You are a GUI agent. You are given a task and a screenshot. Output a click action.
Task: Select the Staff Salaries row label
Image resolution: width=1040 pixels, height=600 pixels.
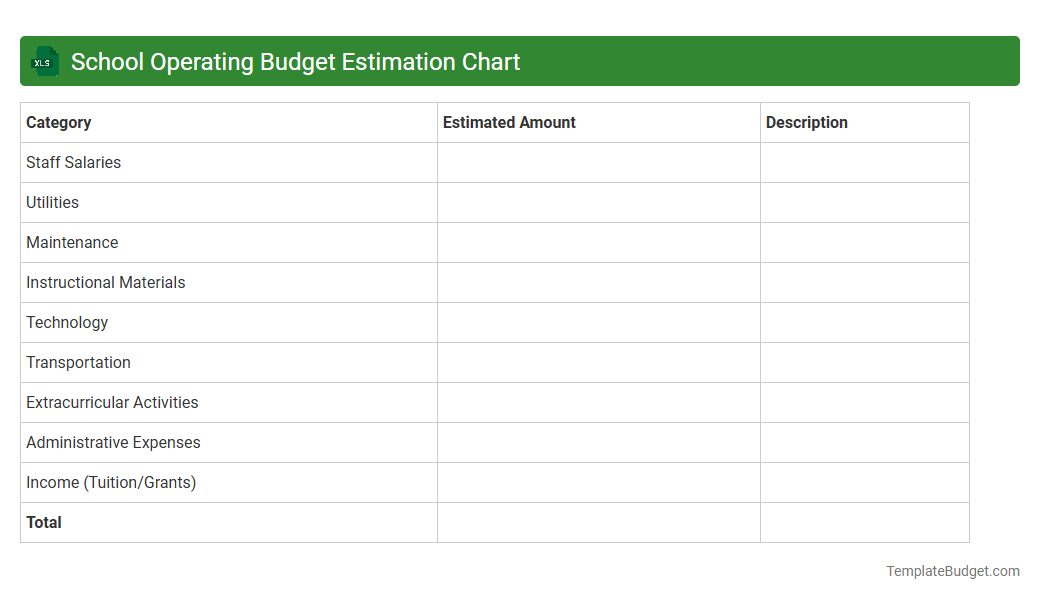tap(73, 162)
